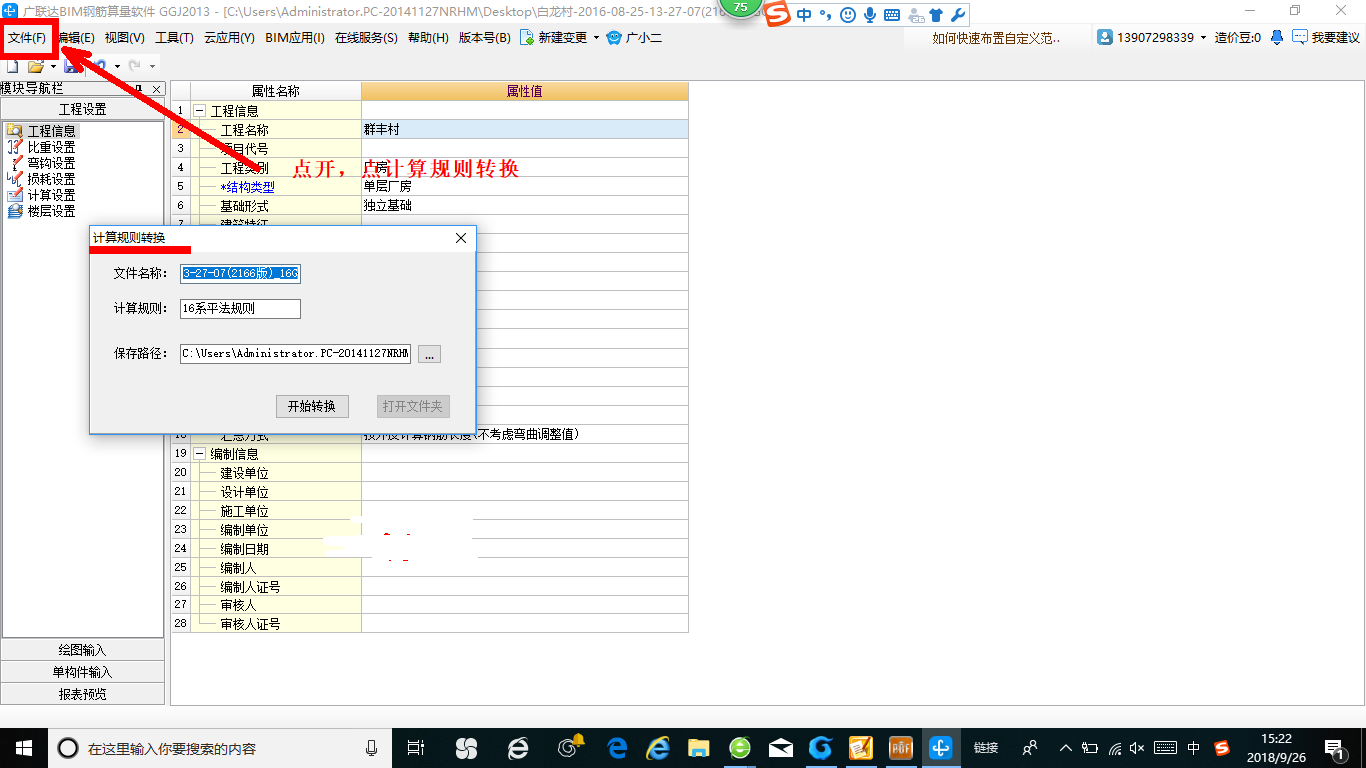Click the Sogou soft keyboard icon

[x=891, y=15]
